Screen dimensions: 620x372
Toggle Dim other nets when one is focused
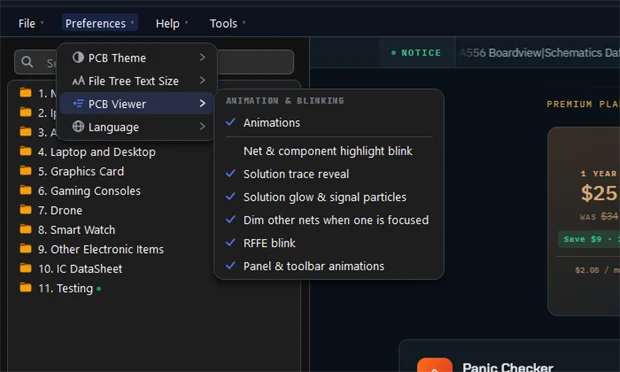[x=329, y=220]
